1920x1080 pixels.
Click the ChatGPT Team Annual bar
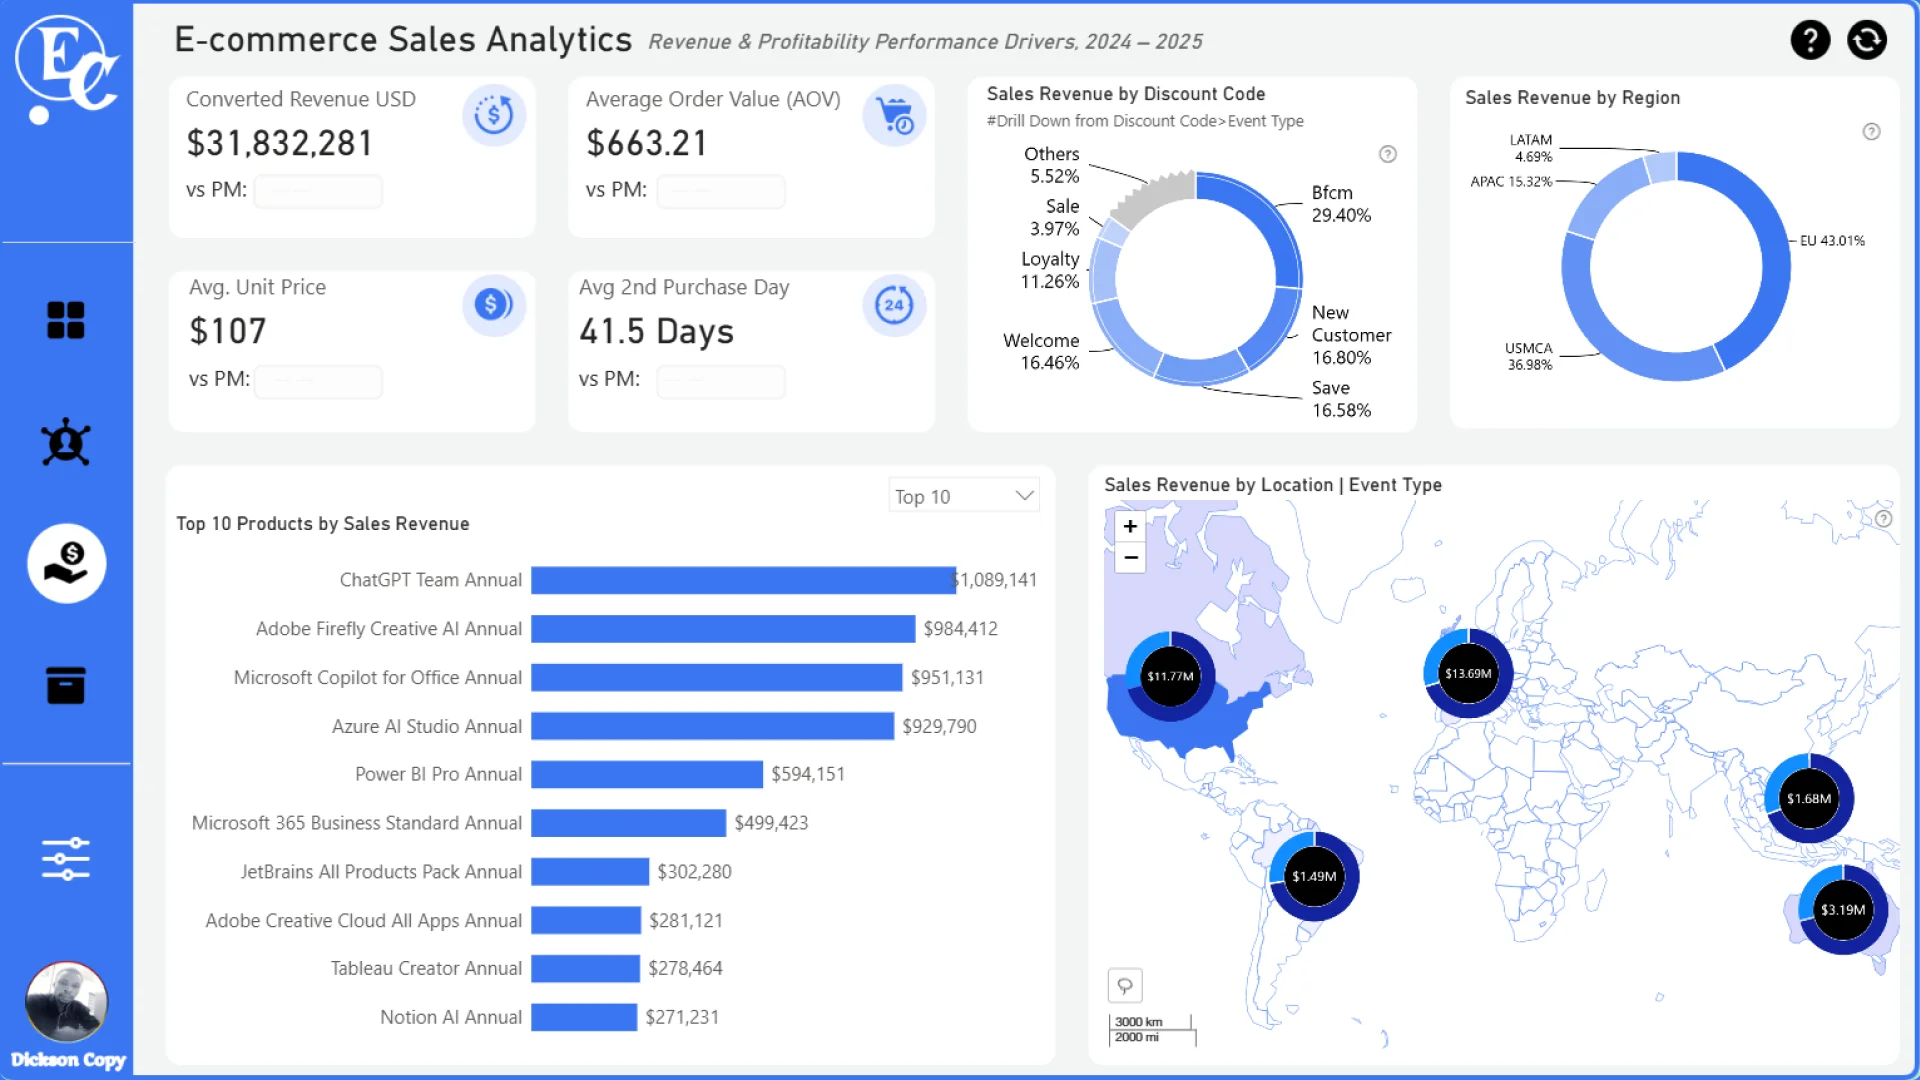(x=742, y=580)
